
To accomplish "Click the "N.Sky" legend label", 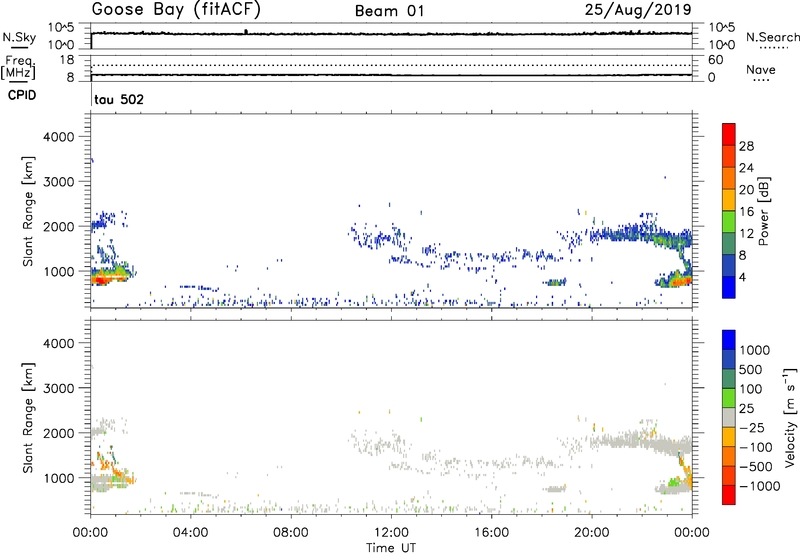I will [19, 37].
